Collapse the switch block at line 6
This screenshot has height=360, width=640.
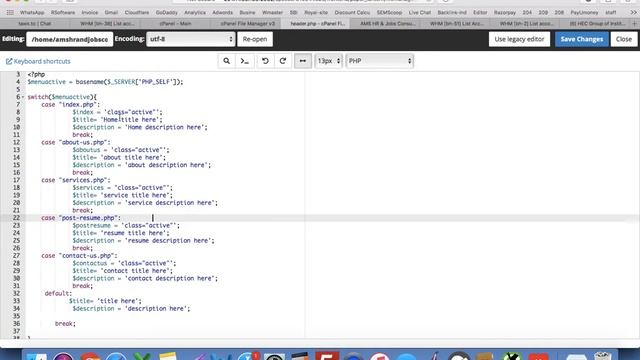click(x=23, y=97)
